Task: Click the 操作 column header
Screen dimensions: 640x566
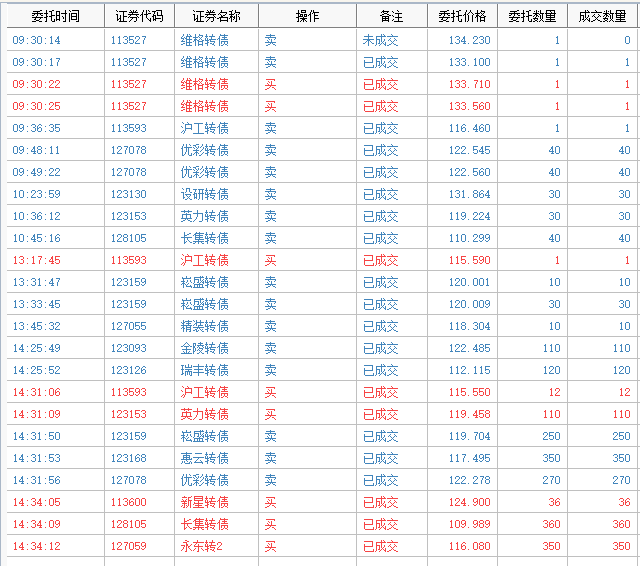Action: (x=307, y=16)
